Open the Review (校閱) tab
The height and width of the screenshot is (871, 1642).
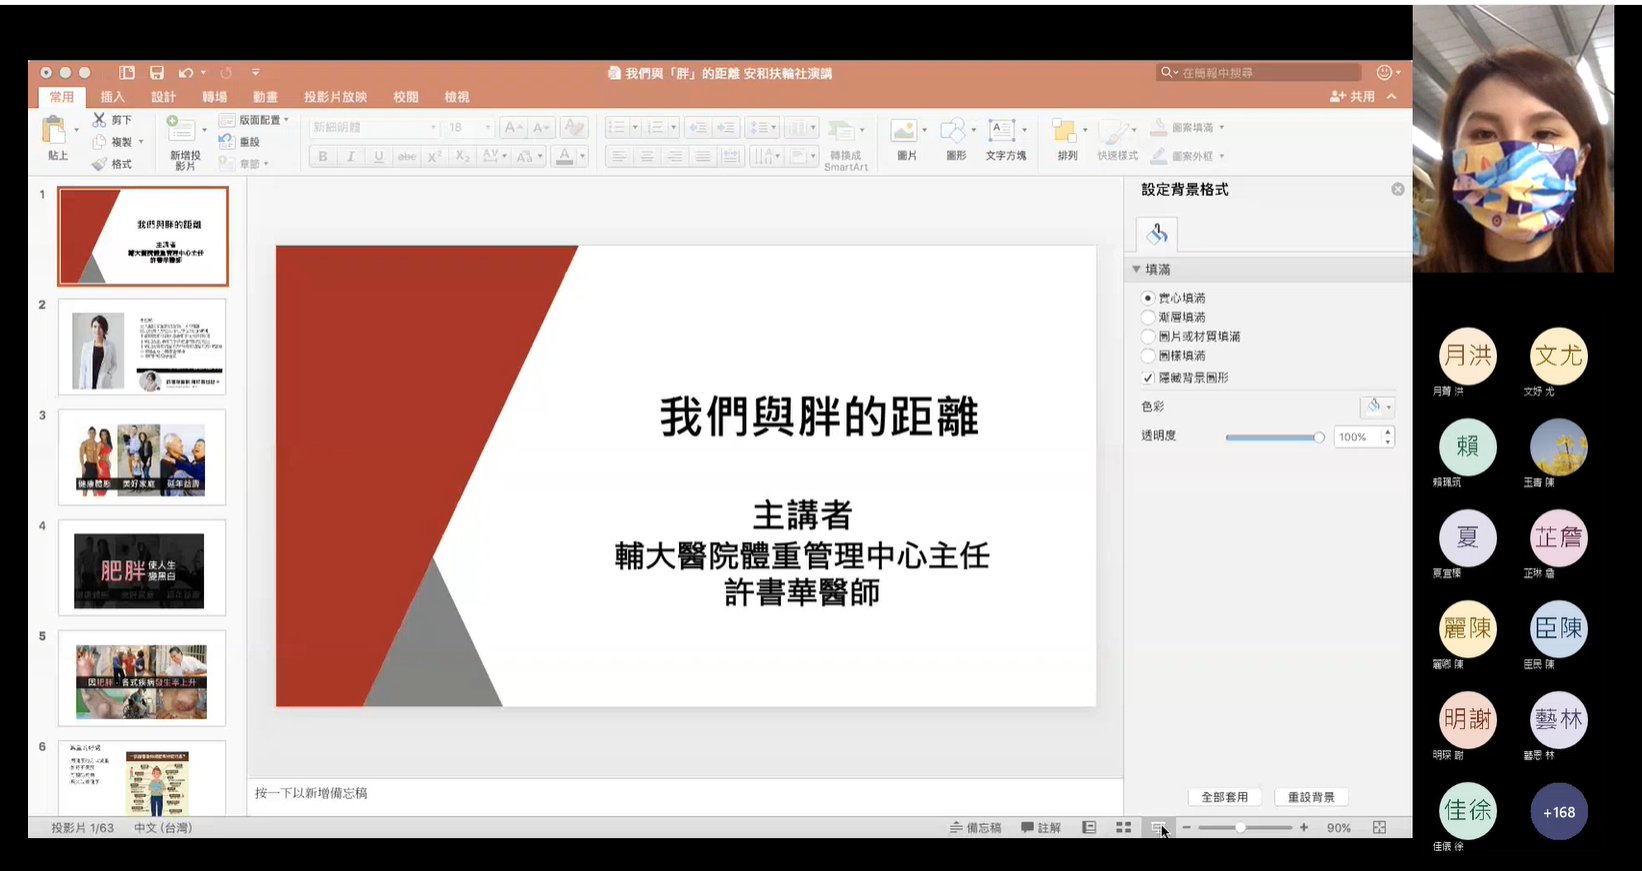click(406, 97)
